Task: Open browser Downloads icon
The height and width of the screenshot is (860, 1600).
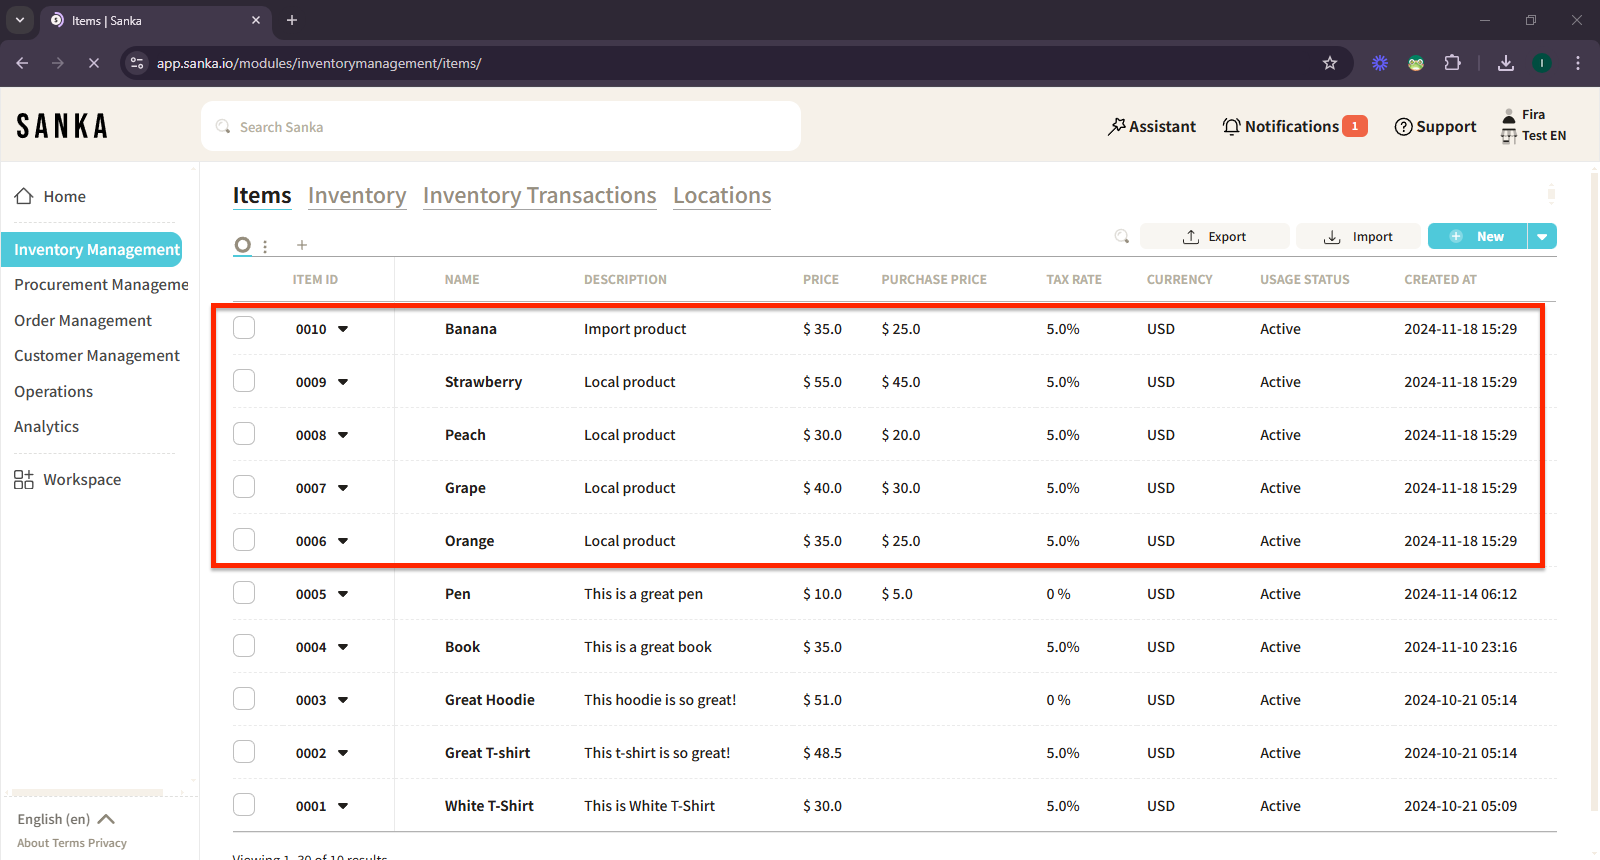Action: coord(1505,63)
